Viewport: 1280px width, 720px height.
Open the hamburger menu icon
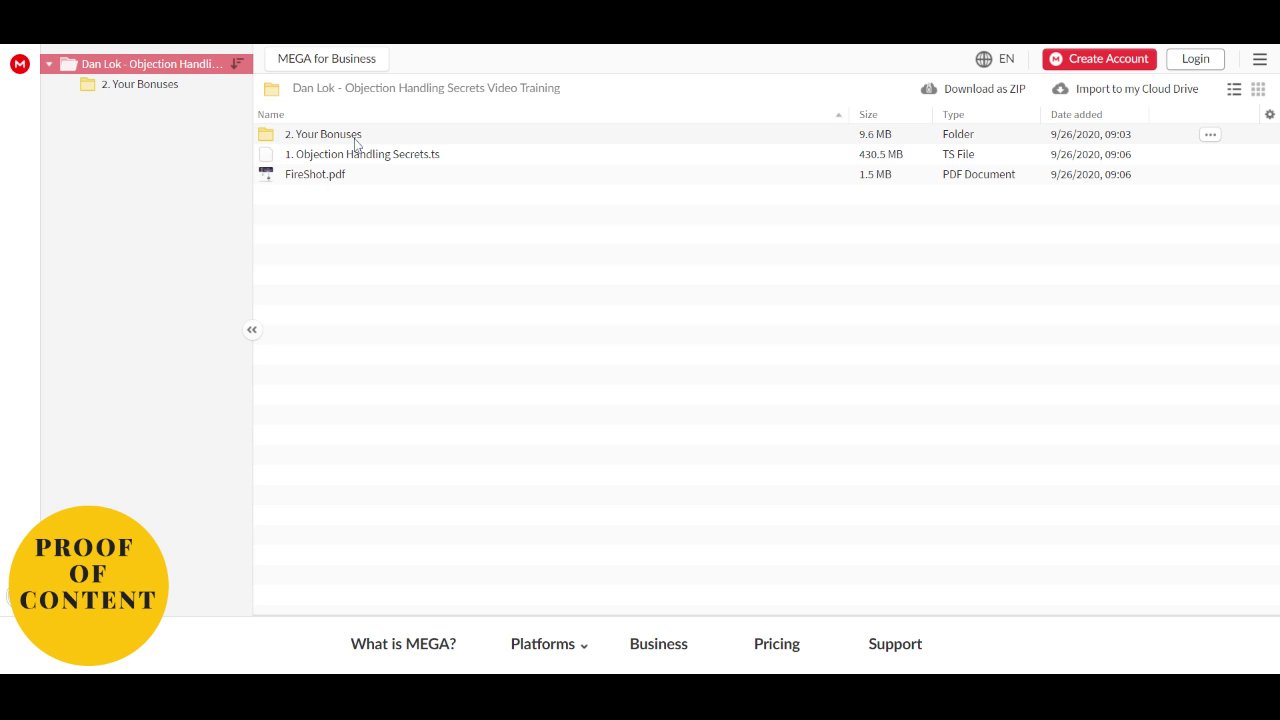(1260, 59)
